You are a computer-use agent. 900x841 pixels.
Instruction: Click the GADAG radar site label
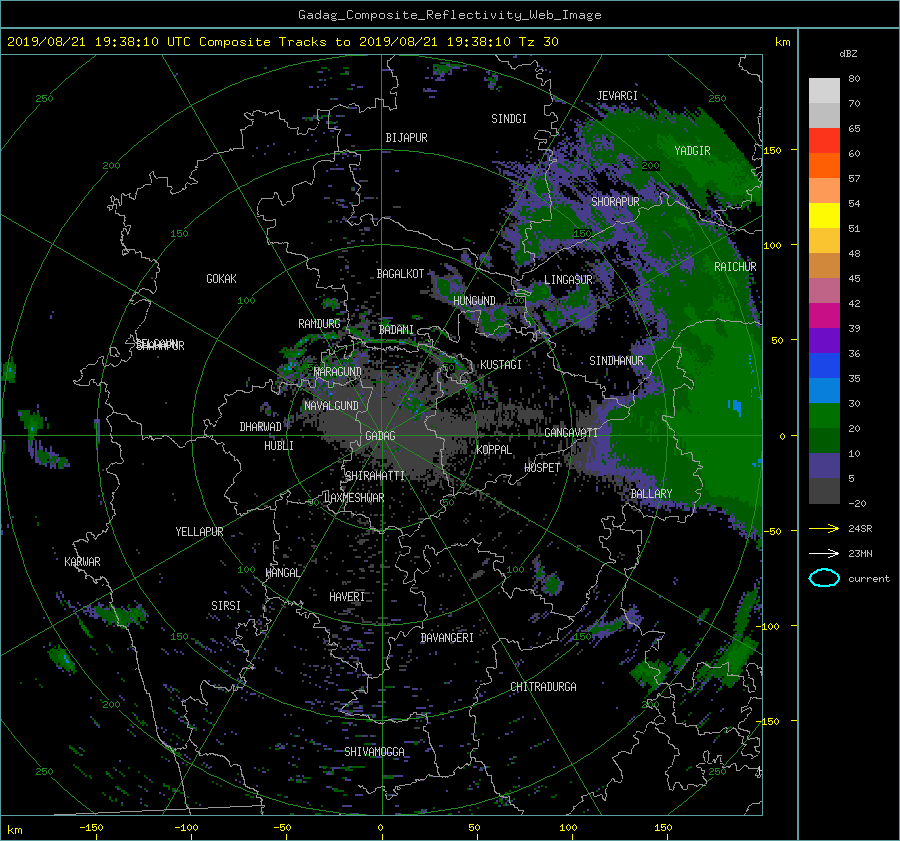click(381, 436)
